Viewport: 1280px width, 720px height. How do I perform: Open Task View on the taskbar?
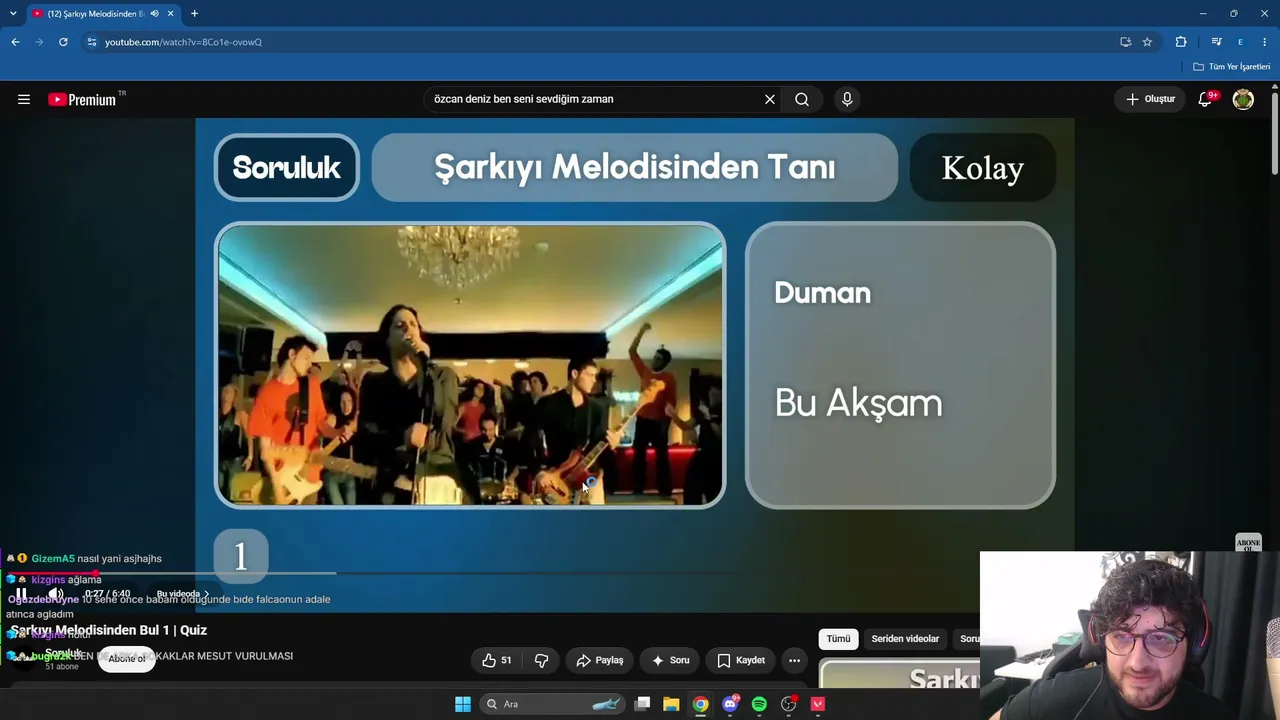click(643, 704)
